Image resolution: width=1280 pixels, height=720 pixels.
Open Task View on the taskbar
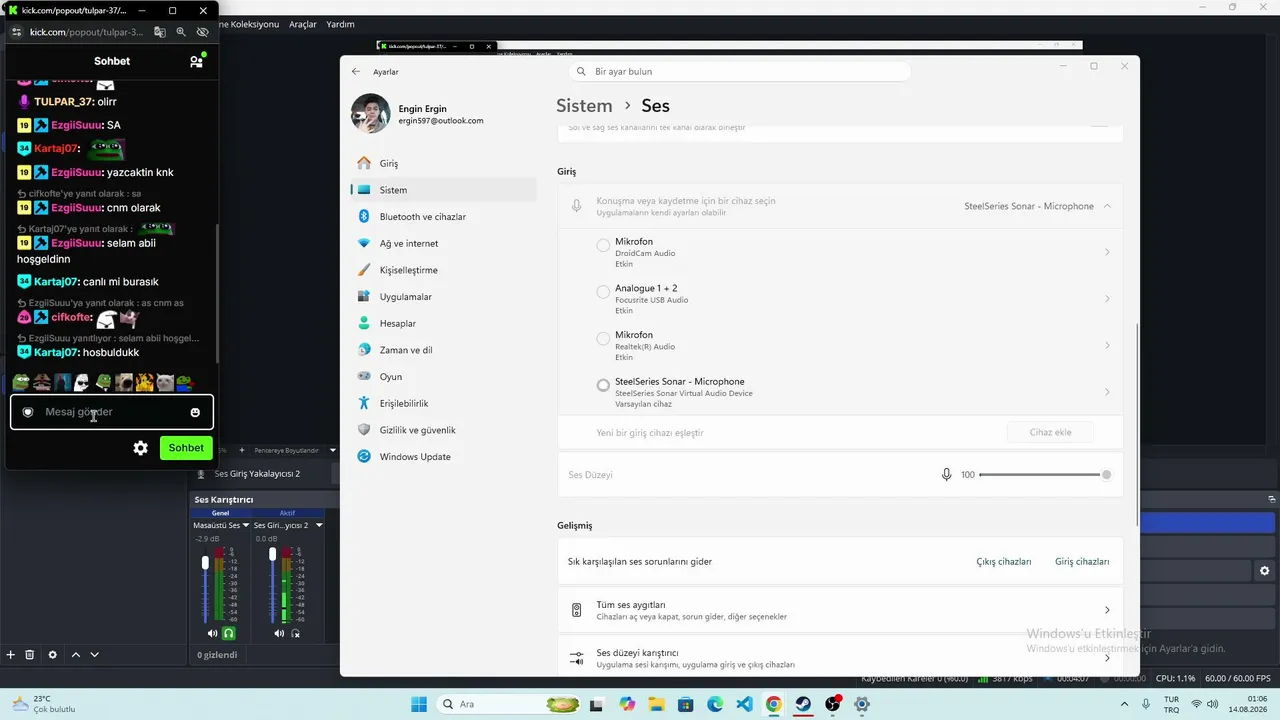click(596, 704)
